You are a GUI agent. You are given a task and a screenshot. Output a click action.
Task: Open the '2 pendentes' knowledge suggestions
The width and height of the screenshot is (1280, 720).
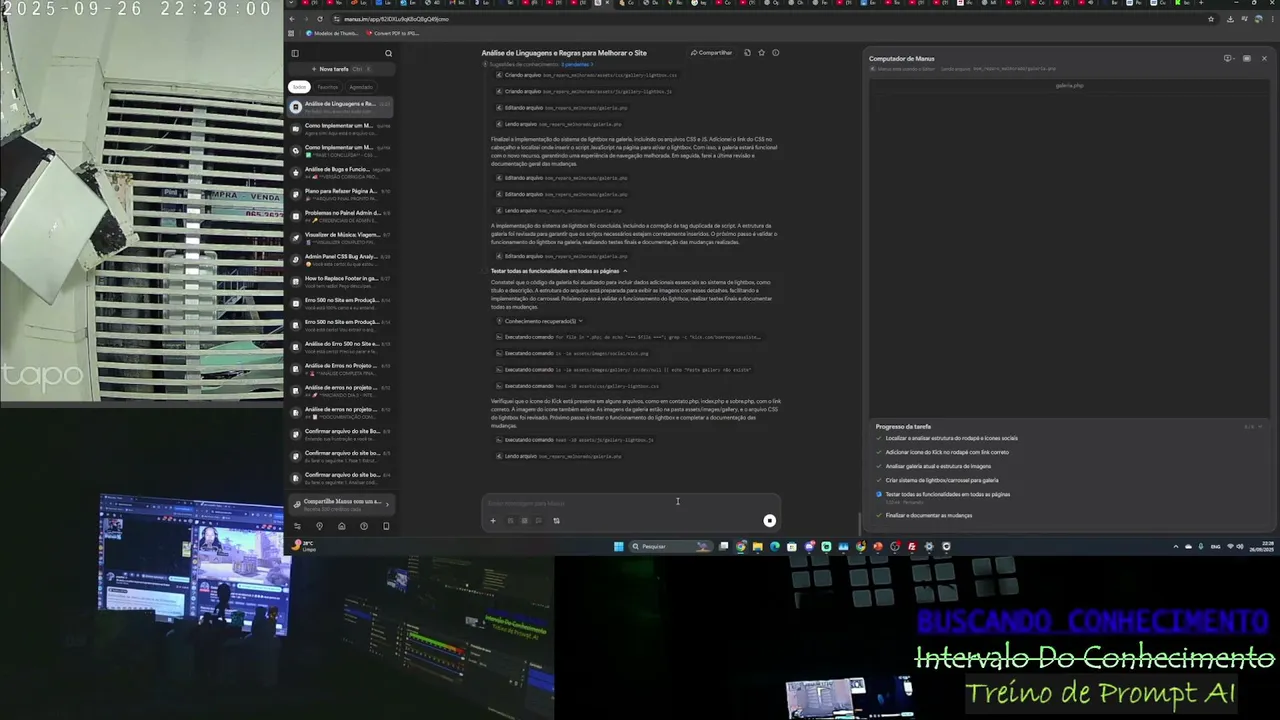tap(576, 64)
